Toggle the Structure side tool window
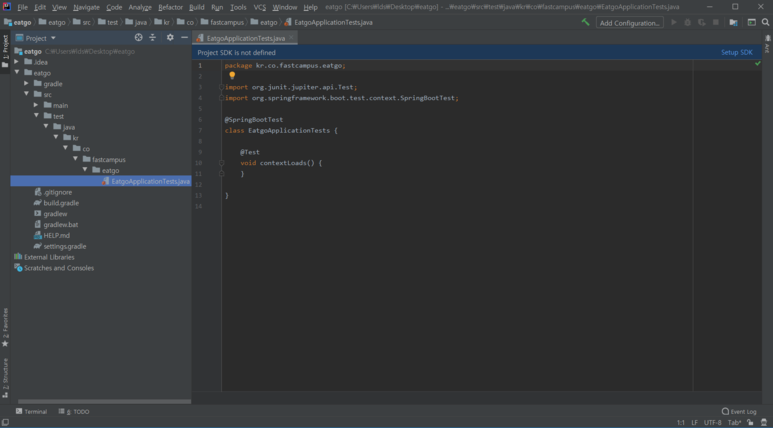This screenshot has height=428, width=773. (5, 376)
